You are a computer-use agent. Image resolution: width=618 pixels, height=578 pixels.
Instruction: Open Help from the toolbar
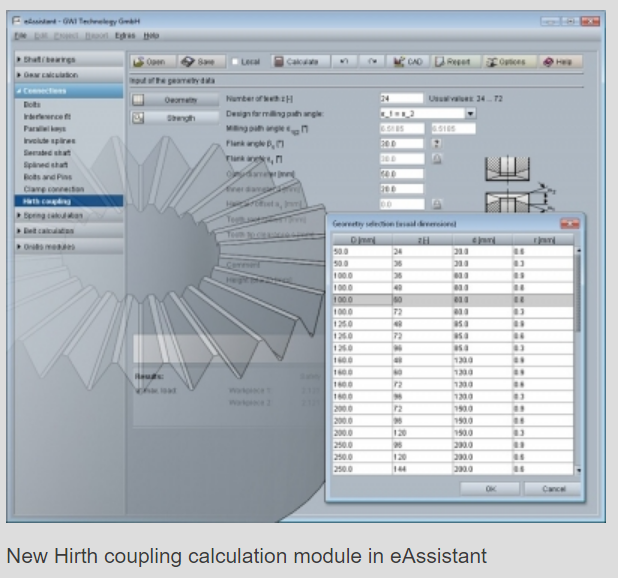(558, 61)
